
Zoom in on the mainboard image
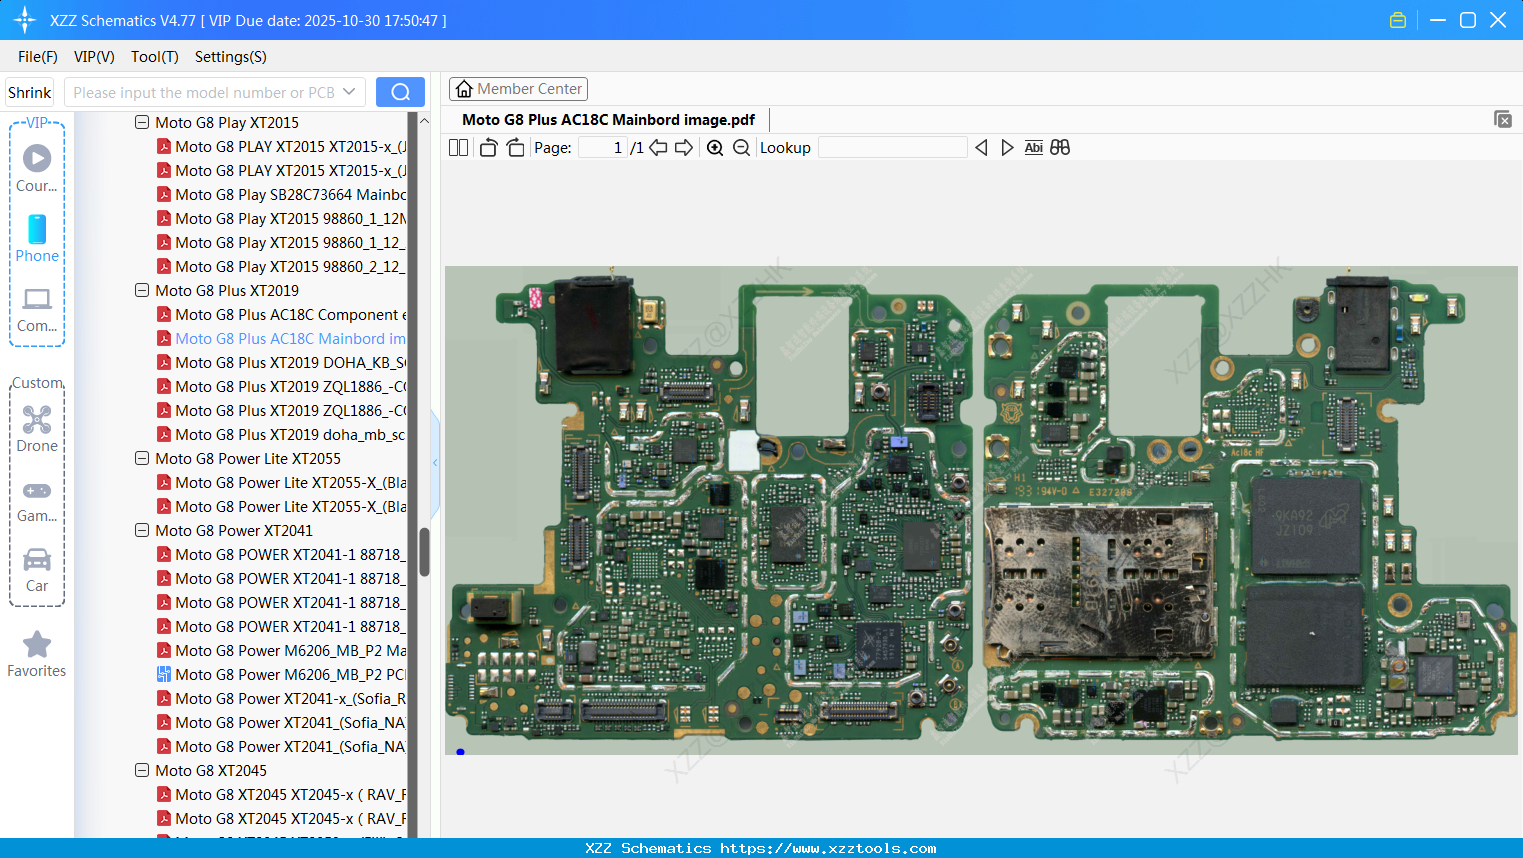715,147
